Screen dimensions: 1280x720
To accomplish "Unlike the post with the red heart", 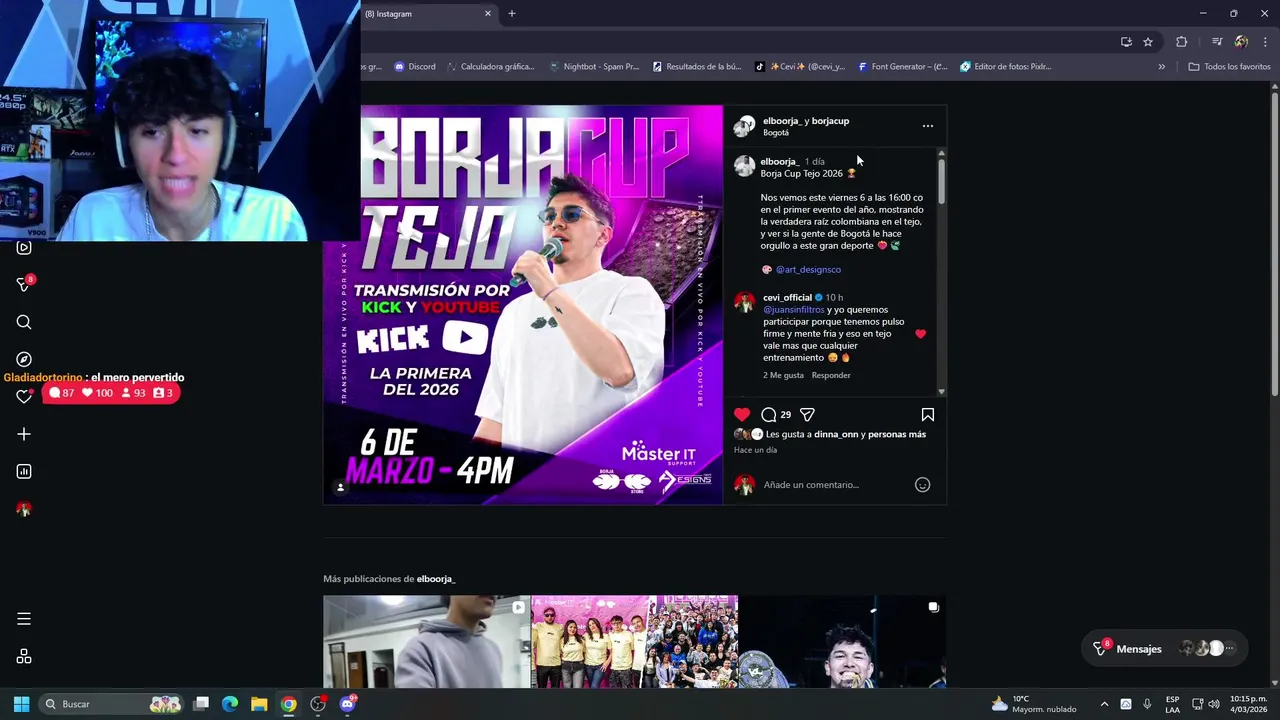I will pyautogui.click(x=742, y=414).
